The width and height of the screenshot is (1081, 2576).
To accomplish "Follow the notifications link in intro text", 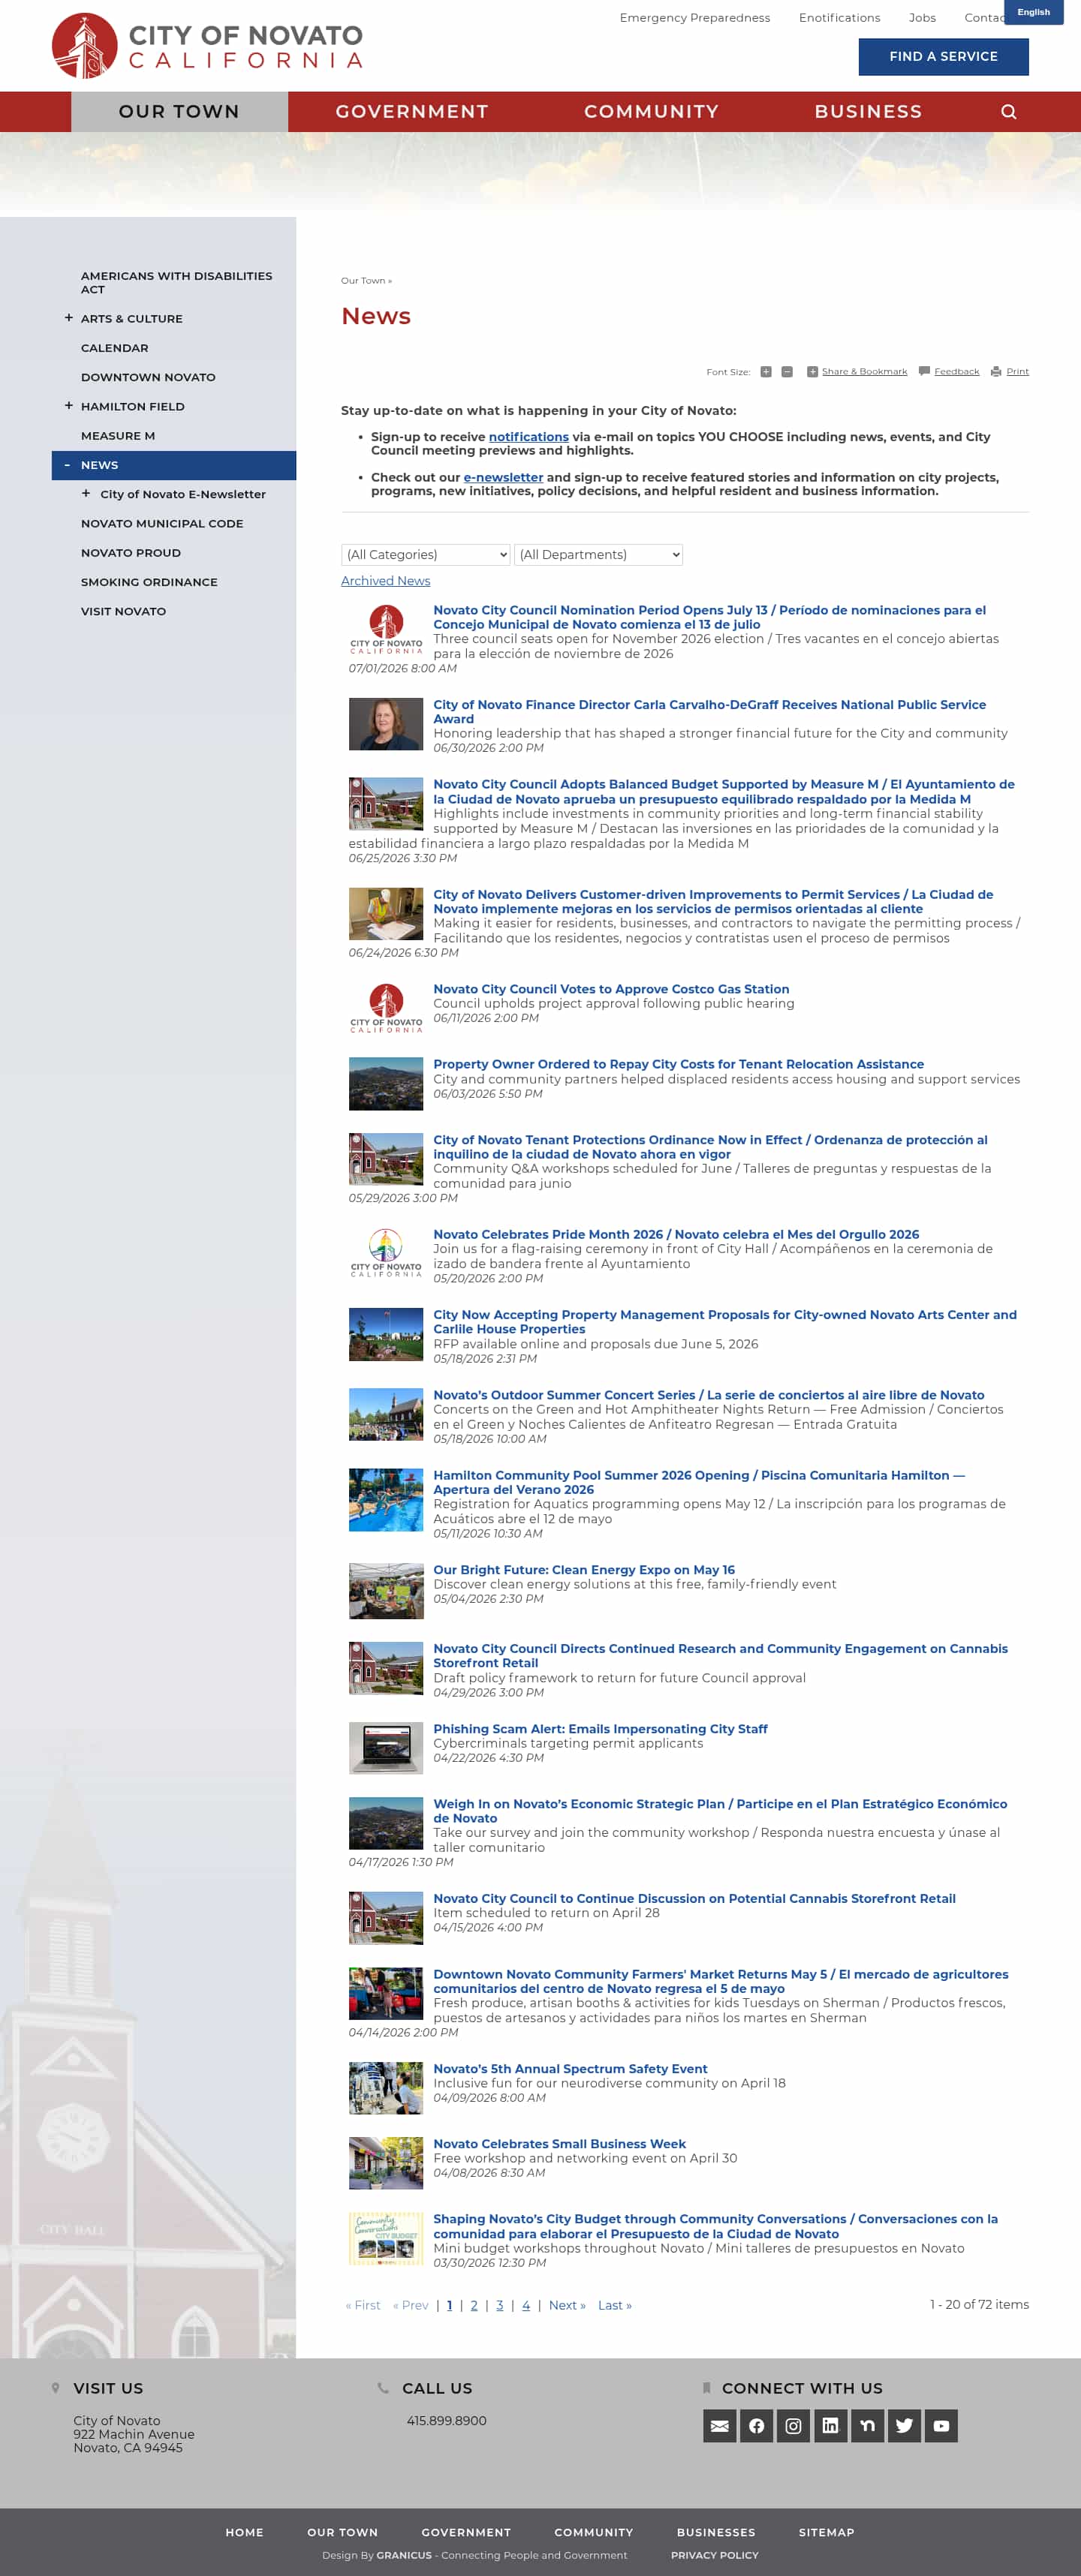I will (x=528, y=437).
